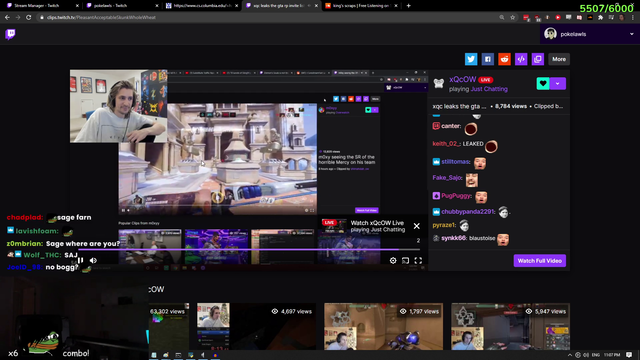Viewport: 640px width, 360px height.
Task: Dismiss the Watch xQcOW Live banner
Action: (416, 226)
